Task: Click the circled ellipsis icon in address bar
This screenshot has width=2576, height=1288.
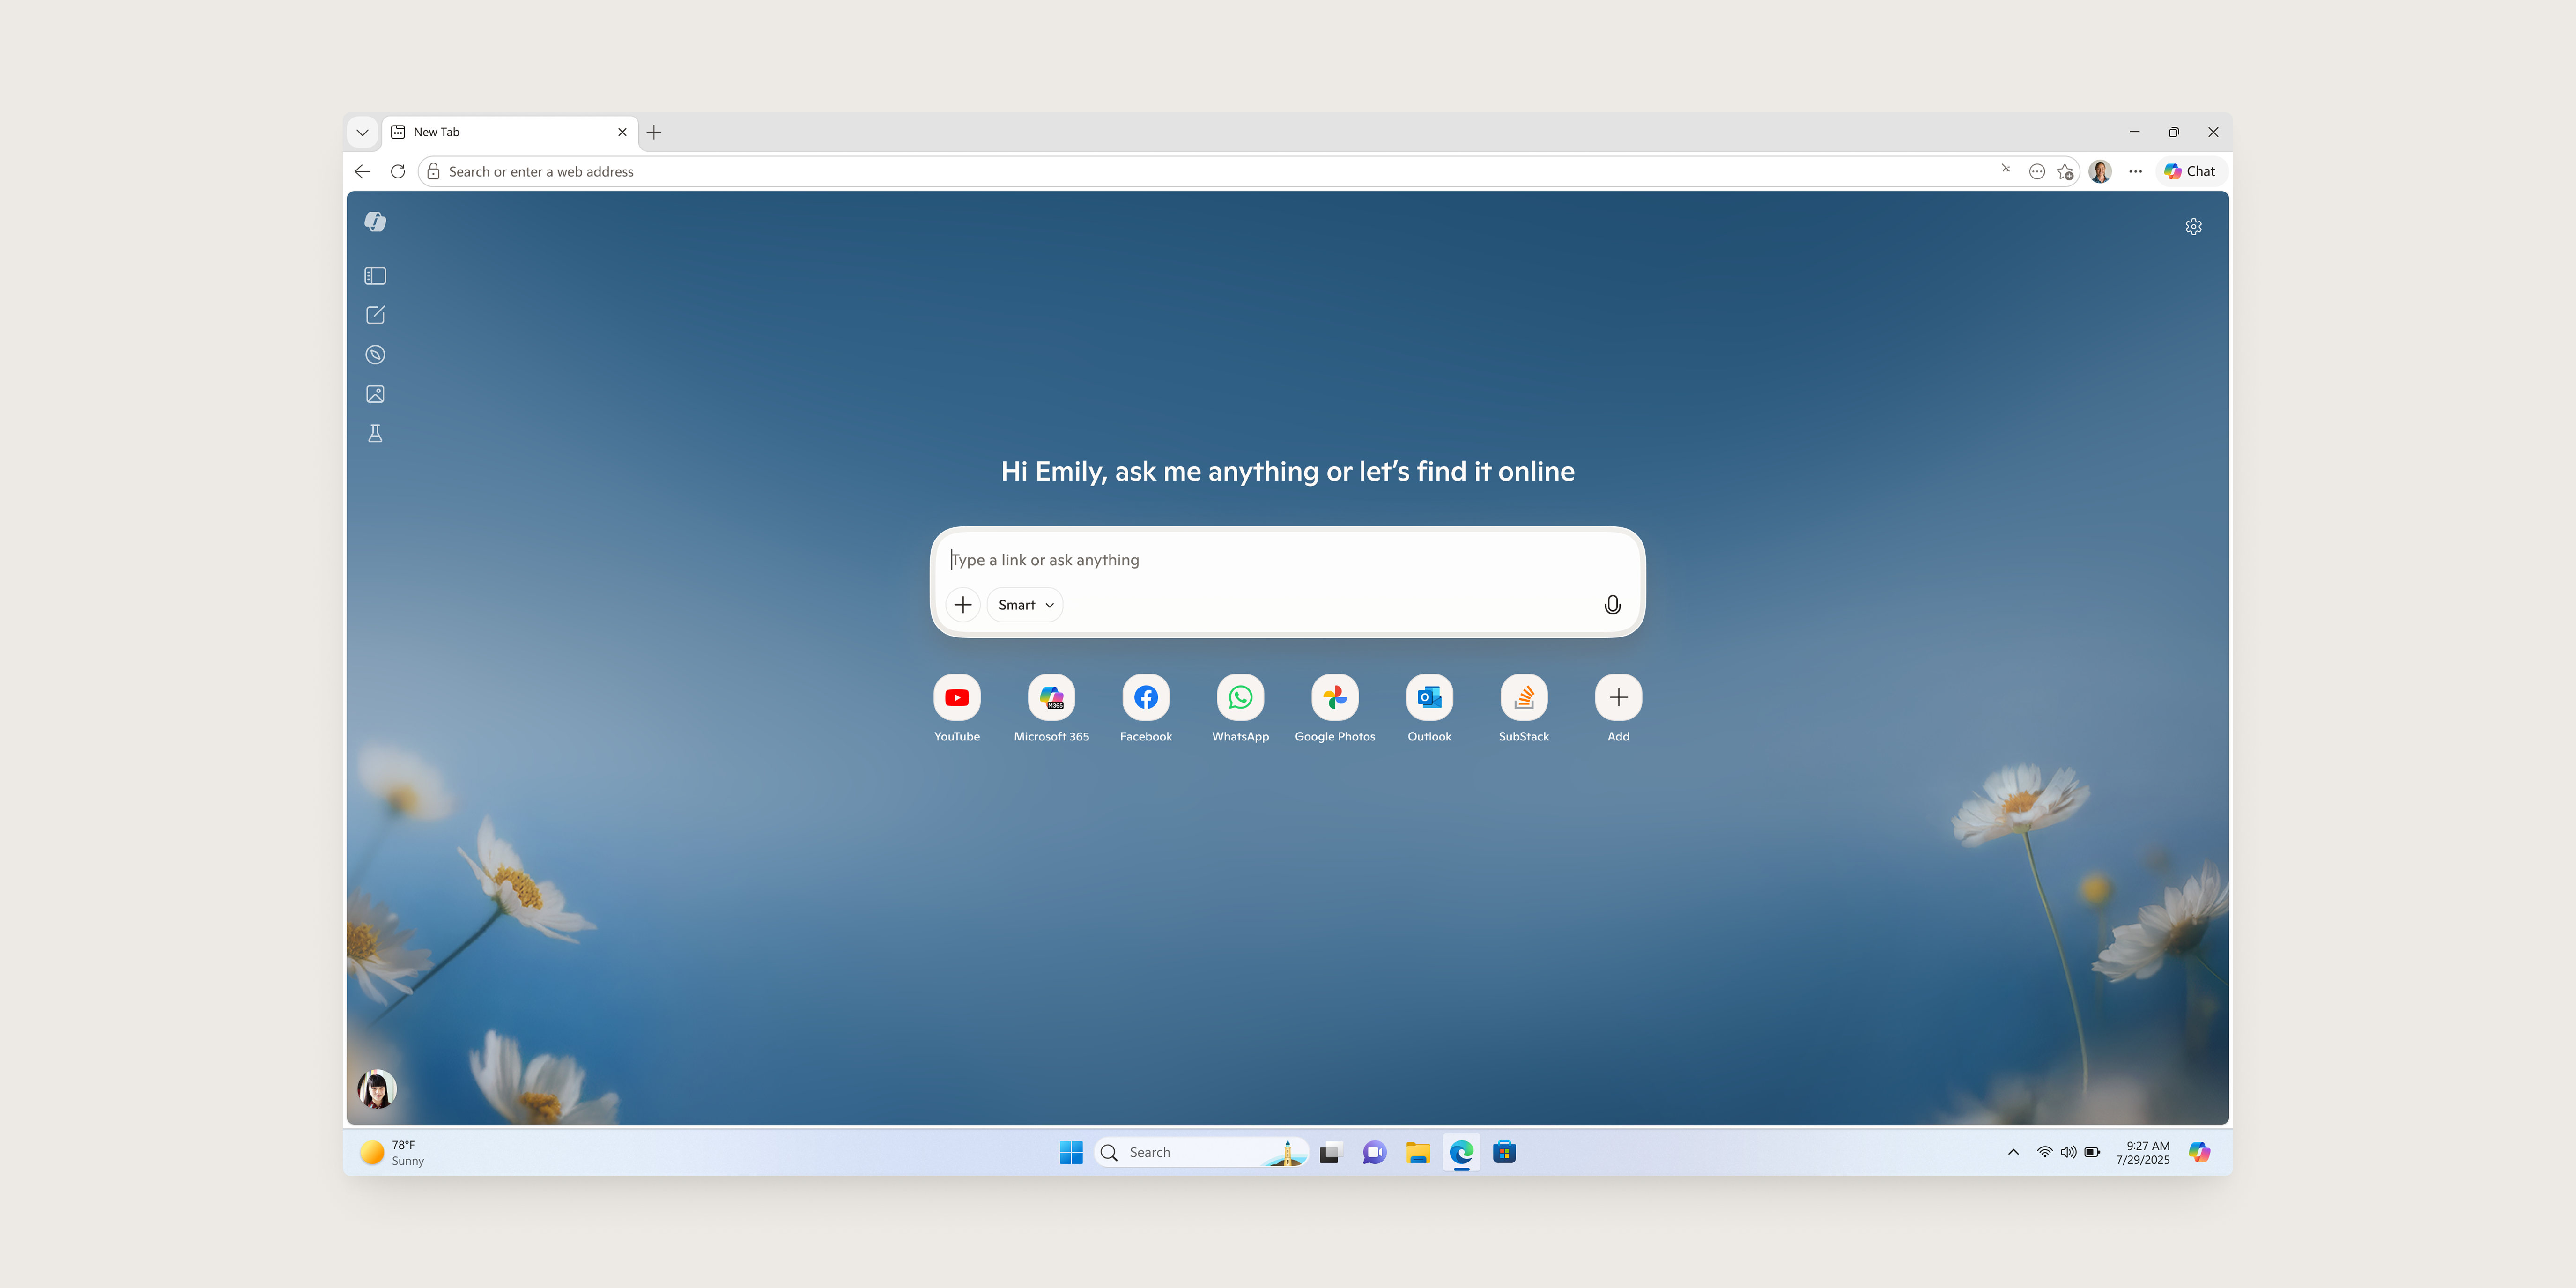Action: point(2036,172)
